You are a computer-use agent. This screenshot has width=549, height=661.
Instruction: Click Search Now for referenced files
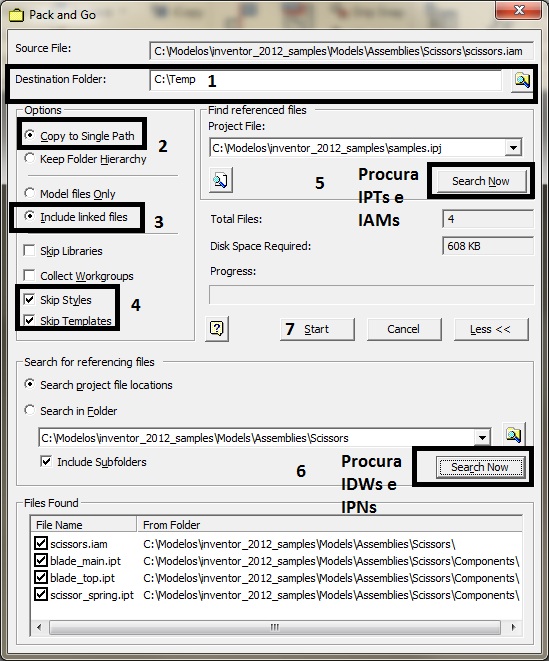pos(481,181)
